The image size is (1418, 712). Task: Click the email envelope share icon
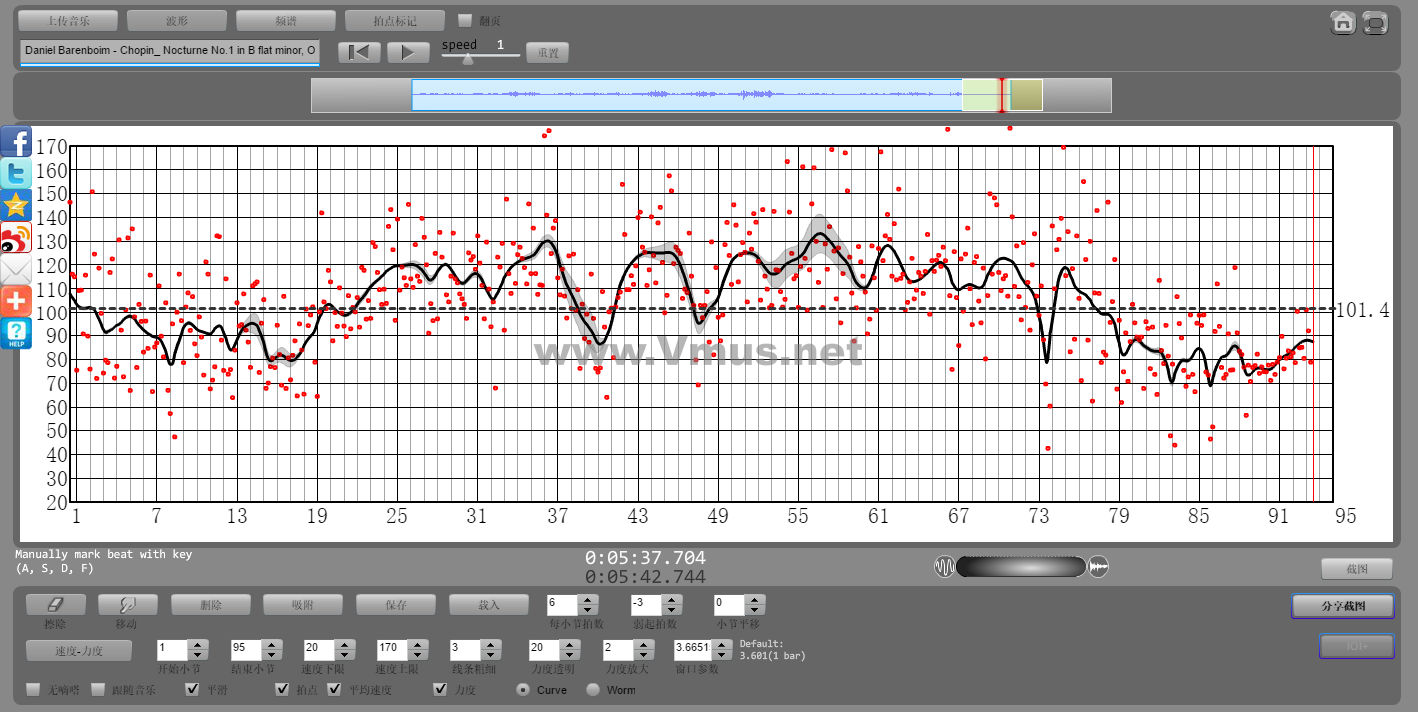[16, 270]
